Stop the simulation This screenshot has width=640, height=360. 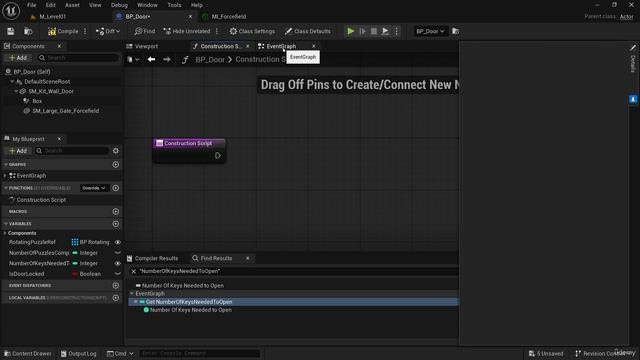tap(373, 31)
